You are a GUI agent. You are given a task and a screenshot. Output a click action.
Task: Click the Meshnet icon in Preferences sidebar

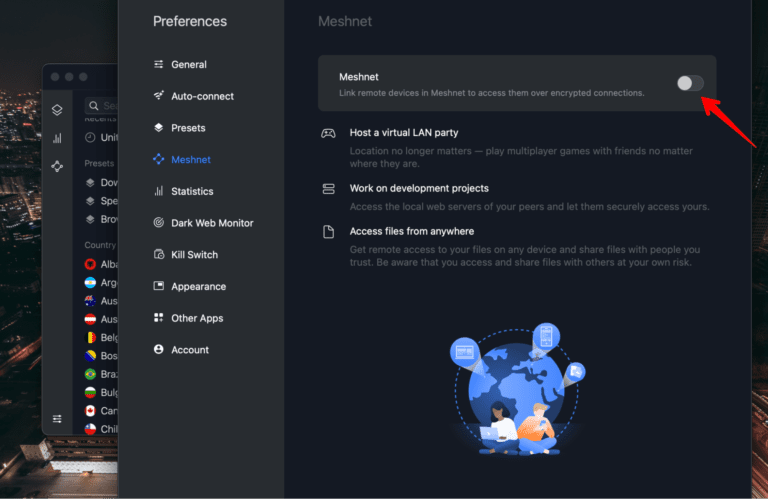[158, 160]
